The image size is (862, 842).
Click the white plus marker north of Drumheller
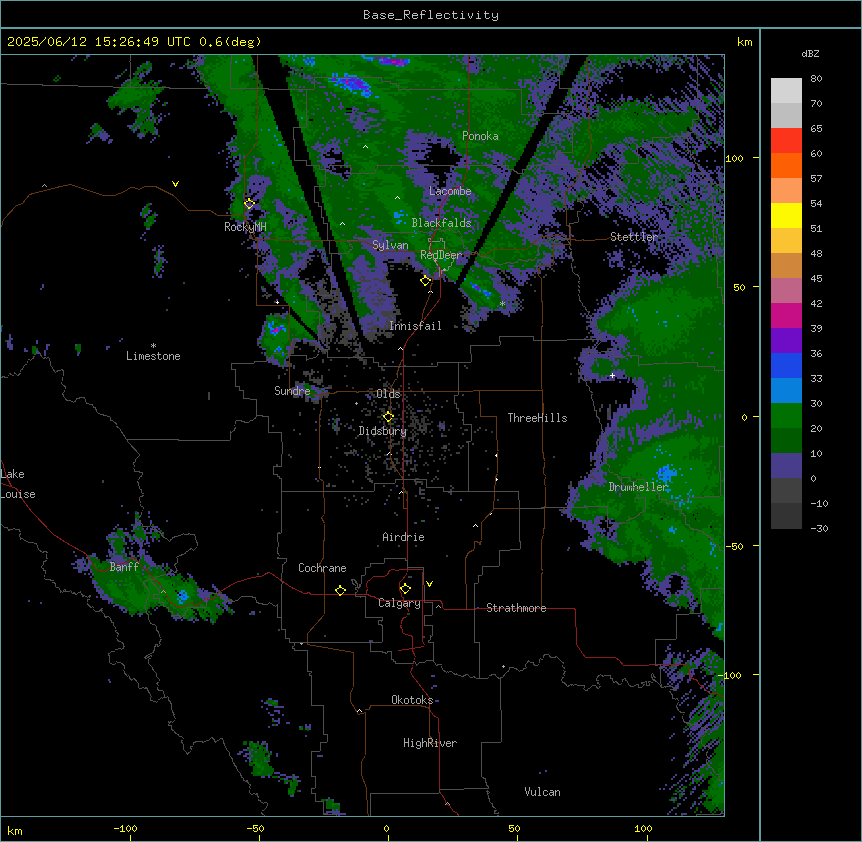point(612,375)
